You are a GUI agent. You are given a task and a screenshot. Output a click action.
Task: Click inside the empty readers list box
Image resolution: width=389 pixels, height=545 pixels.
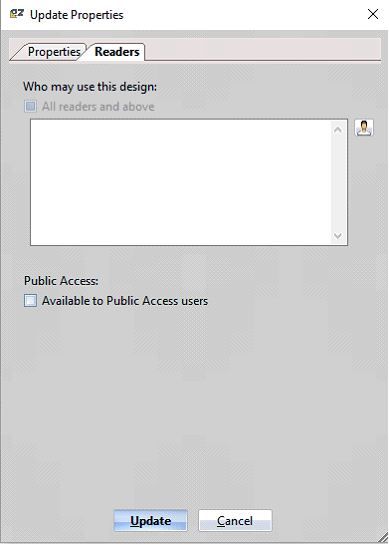click(181, 182)
